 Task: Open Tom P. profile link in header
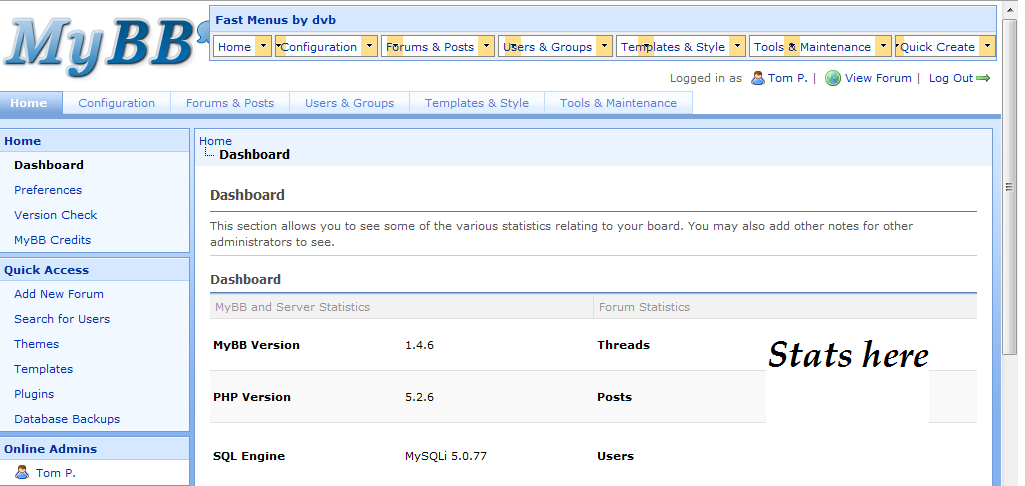788,78
